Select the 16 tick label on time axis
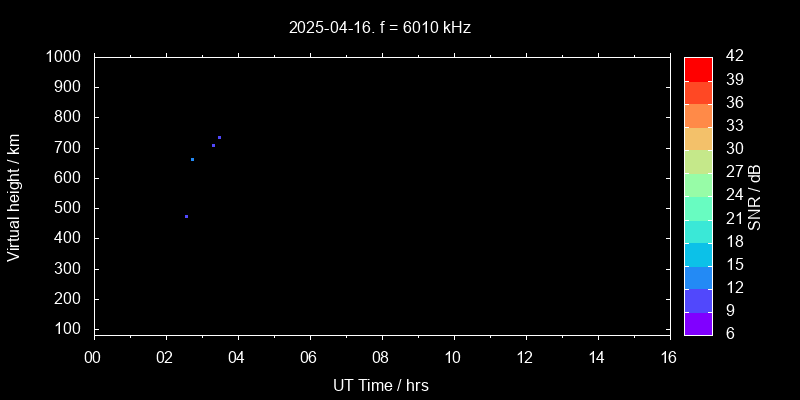The image size is (800, 400). [x=669, y=358]
